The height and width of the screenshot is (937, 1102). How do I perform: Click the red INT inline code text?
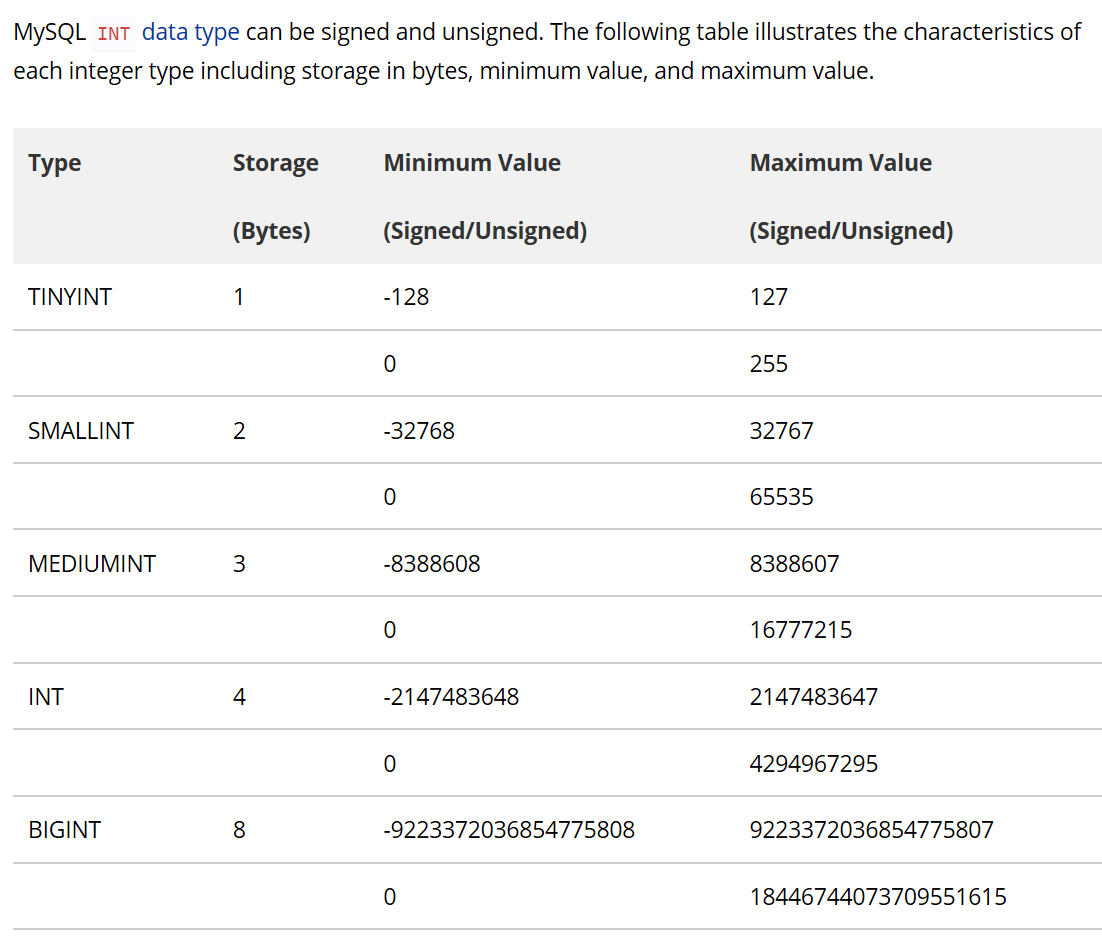(114, 33)
